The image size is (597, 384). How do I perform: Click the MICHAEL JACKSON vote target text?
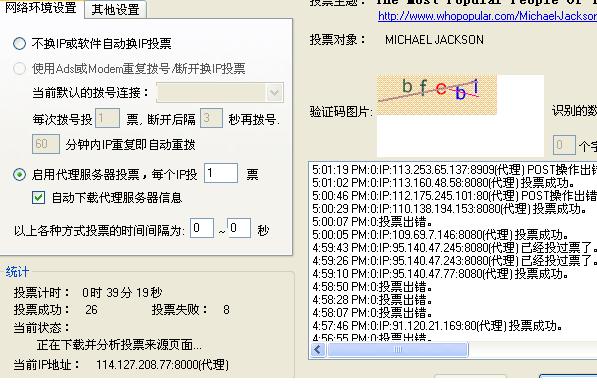click(x=434, y=40)
